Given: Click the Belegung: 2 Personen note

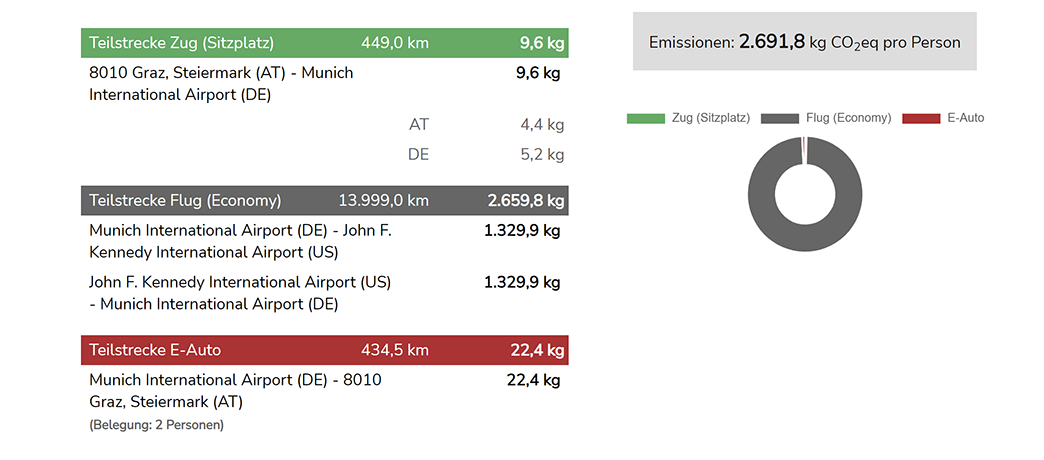Looking at the screenshot, I should [156, 425].
